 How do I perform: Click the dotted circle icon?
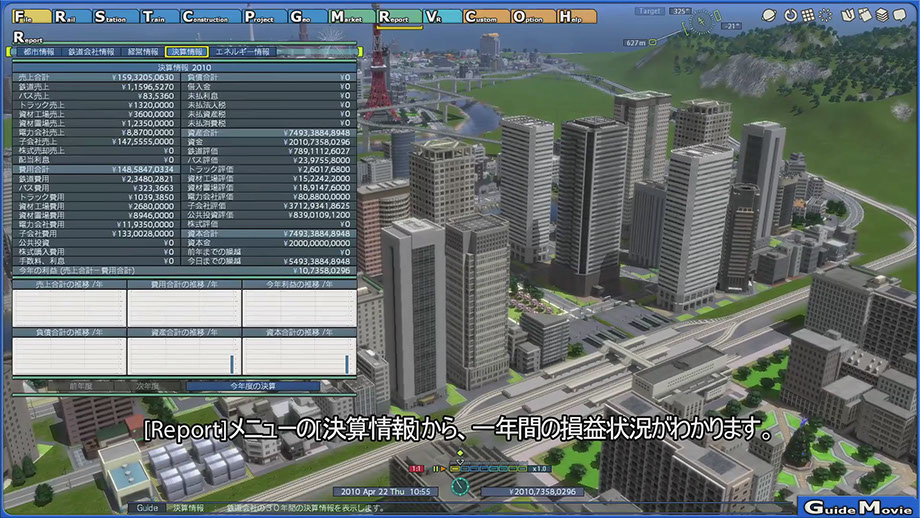[825, 15]
